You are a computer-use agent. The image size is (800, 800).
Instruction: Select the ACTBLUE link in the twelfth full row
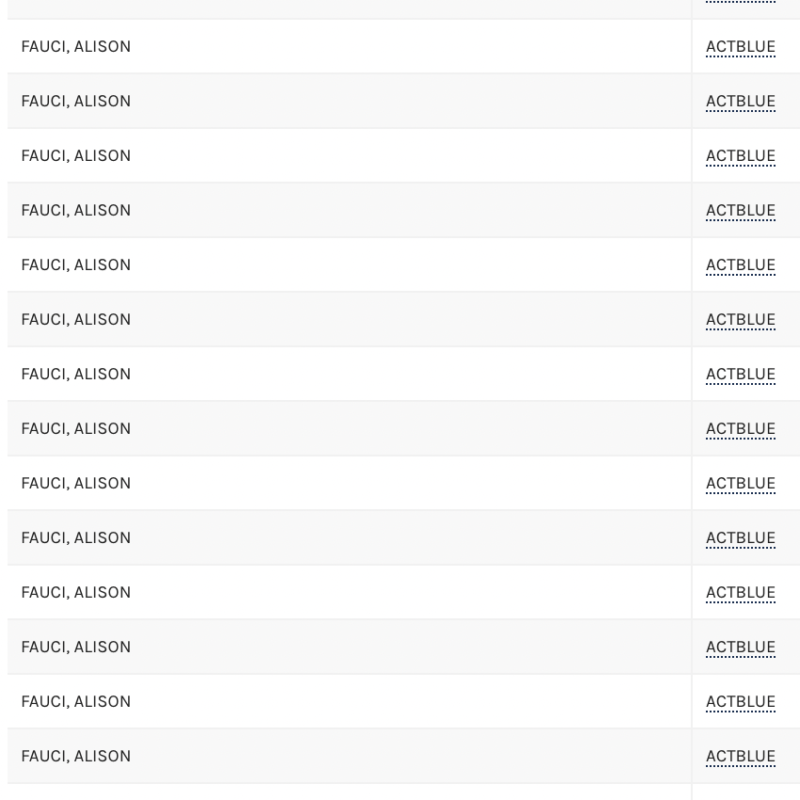point(740,647)
